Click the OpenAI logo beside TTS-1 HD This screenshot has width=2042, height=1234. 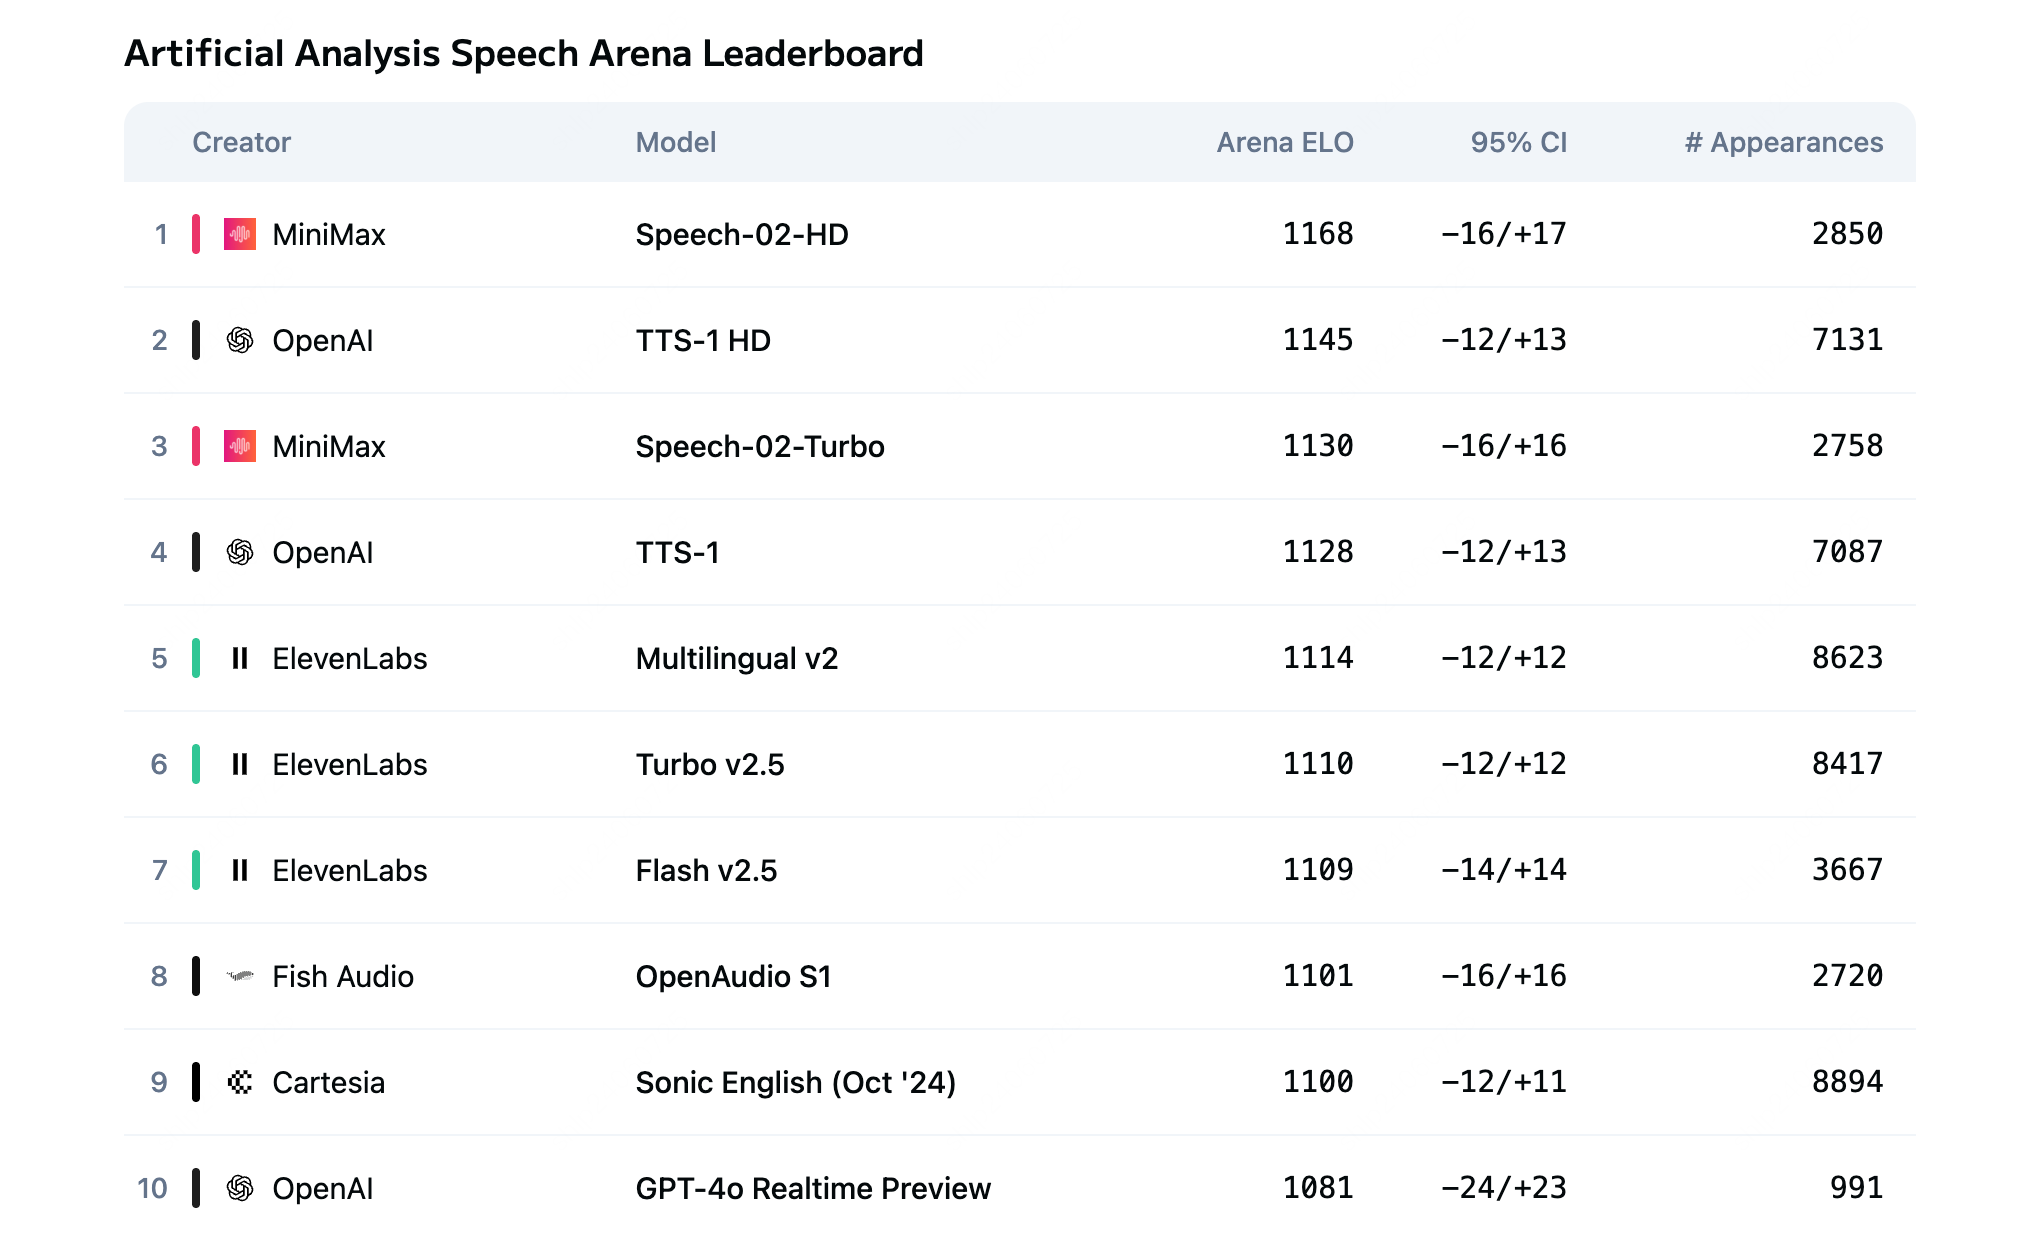pyautogui.click(x=239, y=340)
